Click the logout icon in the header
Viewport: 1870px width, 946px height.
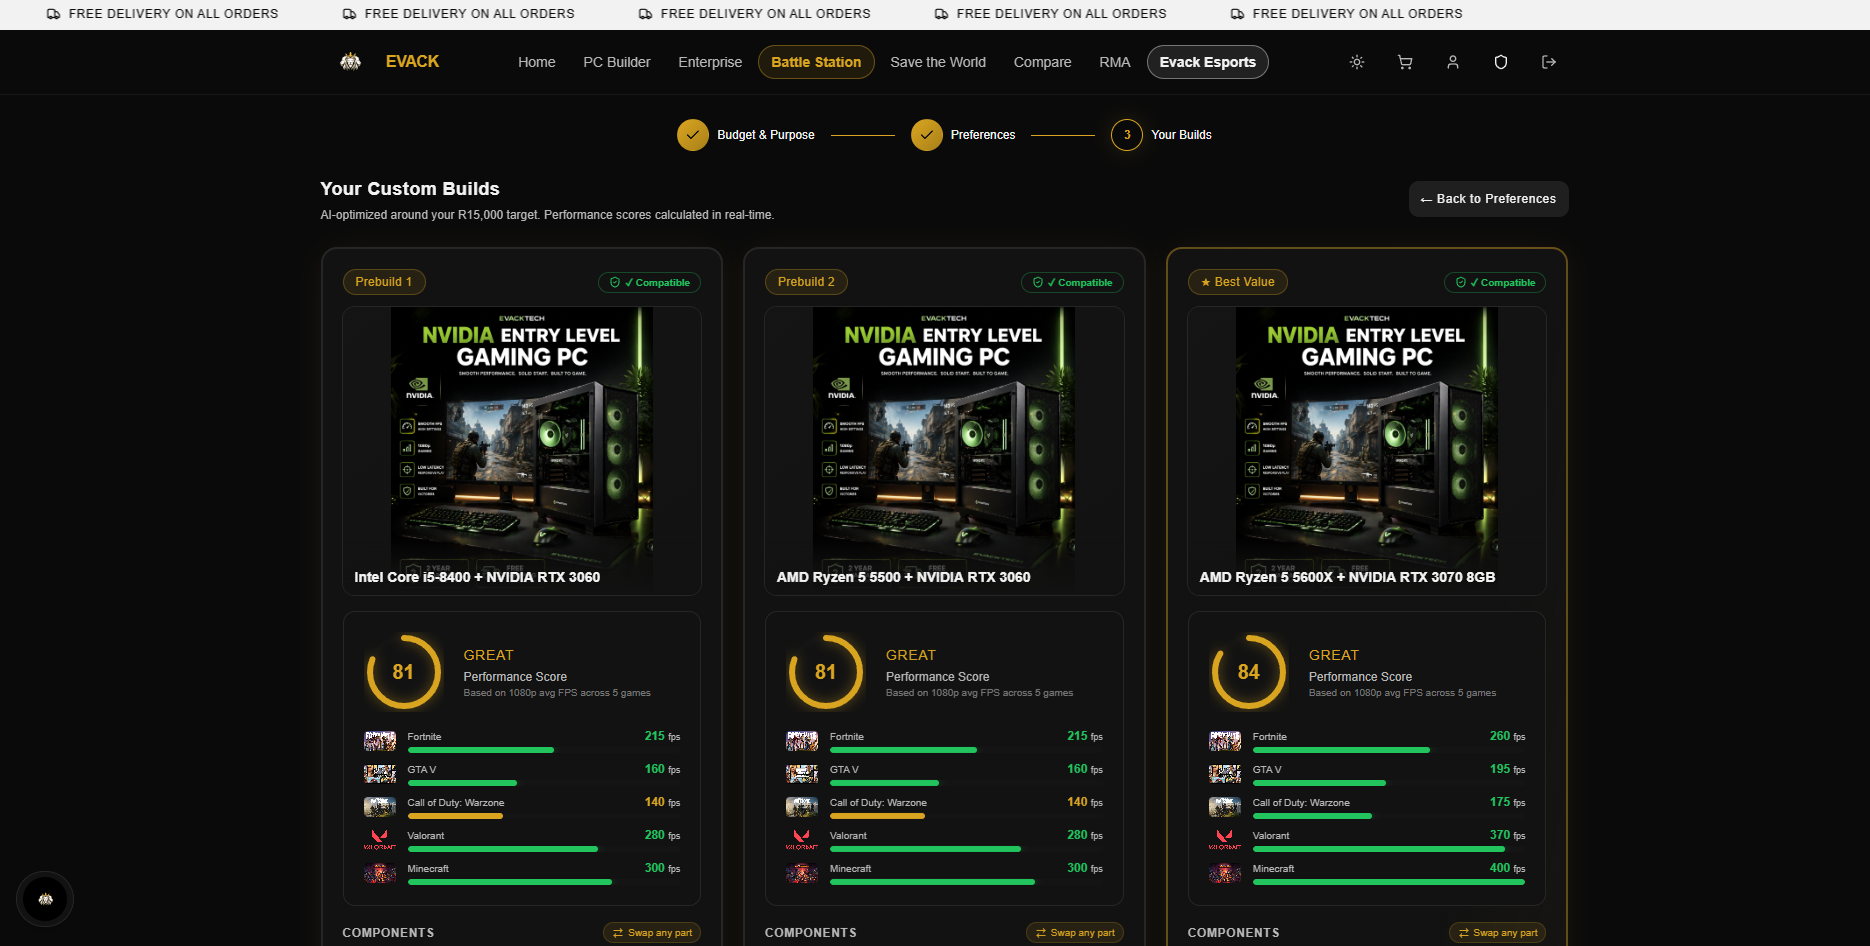[1549, 62]
